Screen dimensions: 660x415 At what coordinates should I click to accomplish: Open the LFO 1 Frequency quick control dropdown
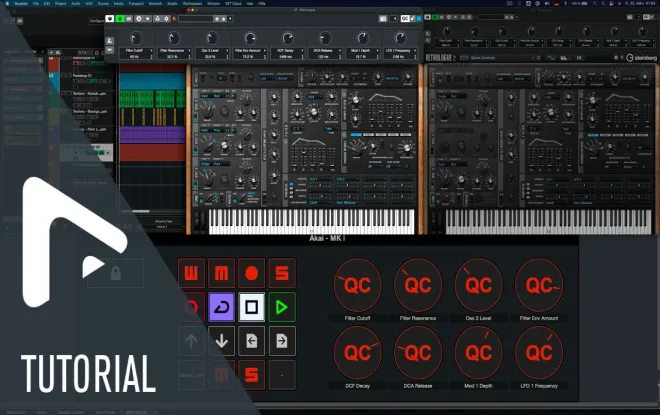point(415,51)
